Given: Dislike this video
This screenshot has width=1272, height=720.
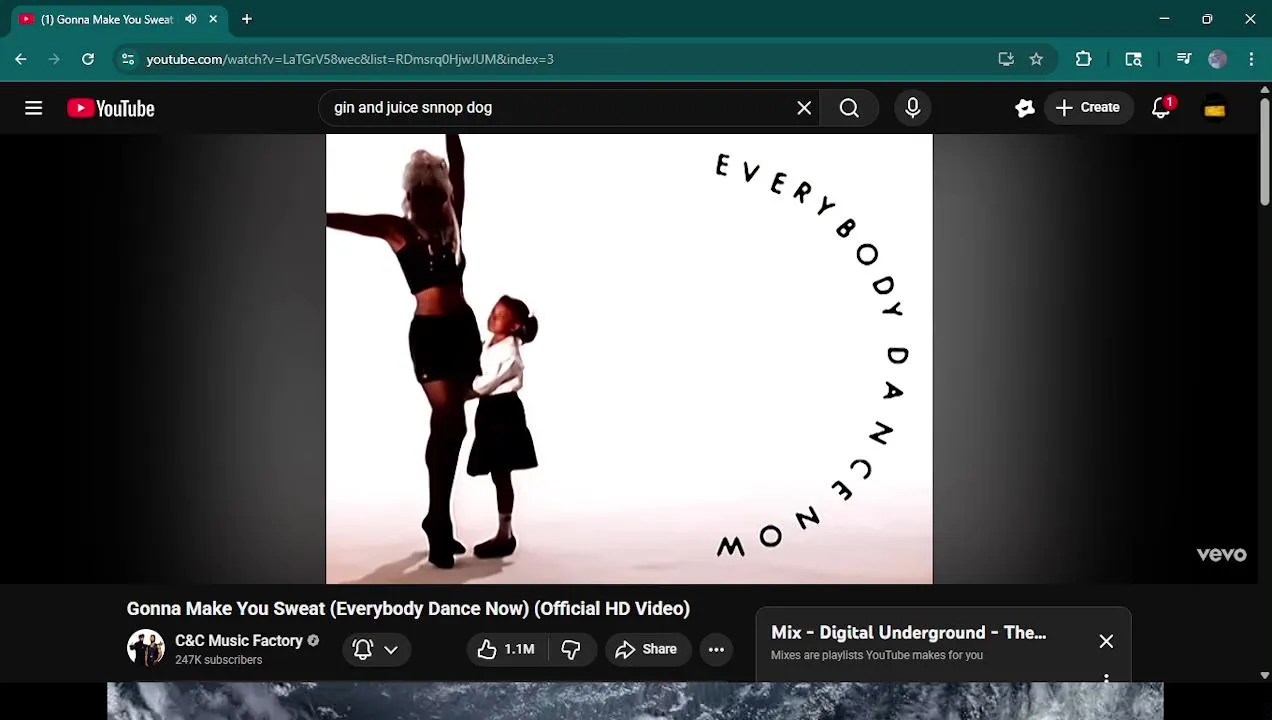Looking at the screenshot, I should click(571, 649).
